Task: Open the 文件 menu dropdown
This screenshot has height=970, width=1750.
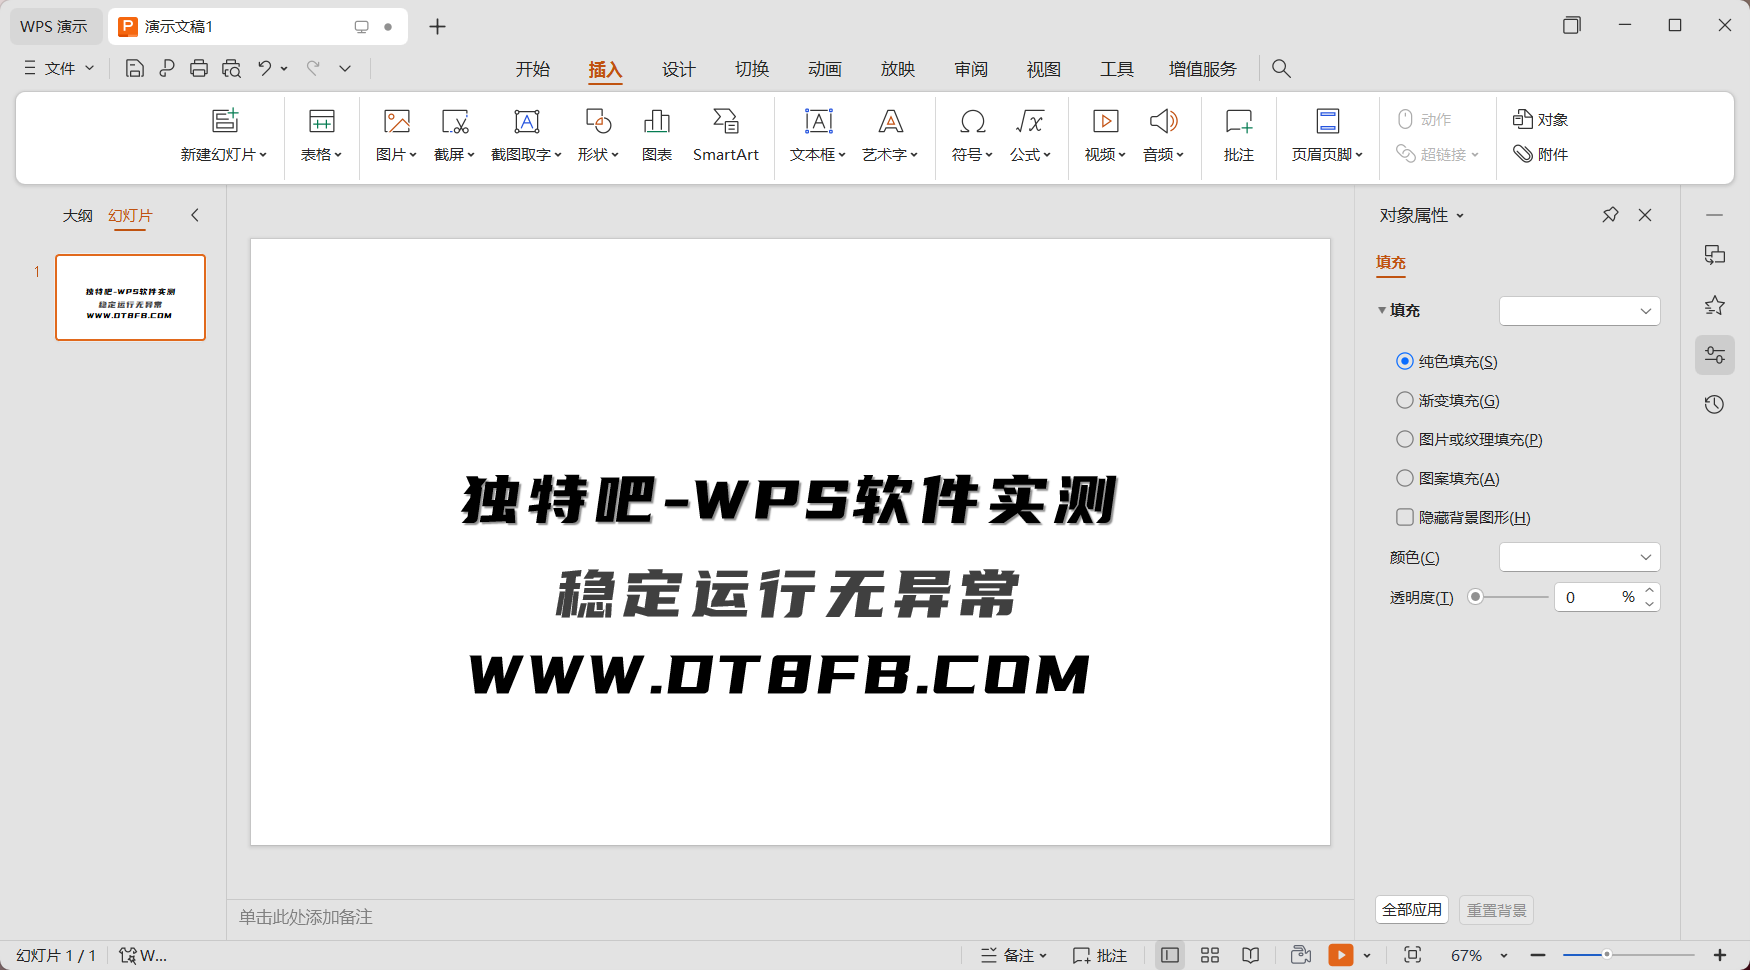Action: coord(59,68)
